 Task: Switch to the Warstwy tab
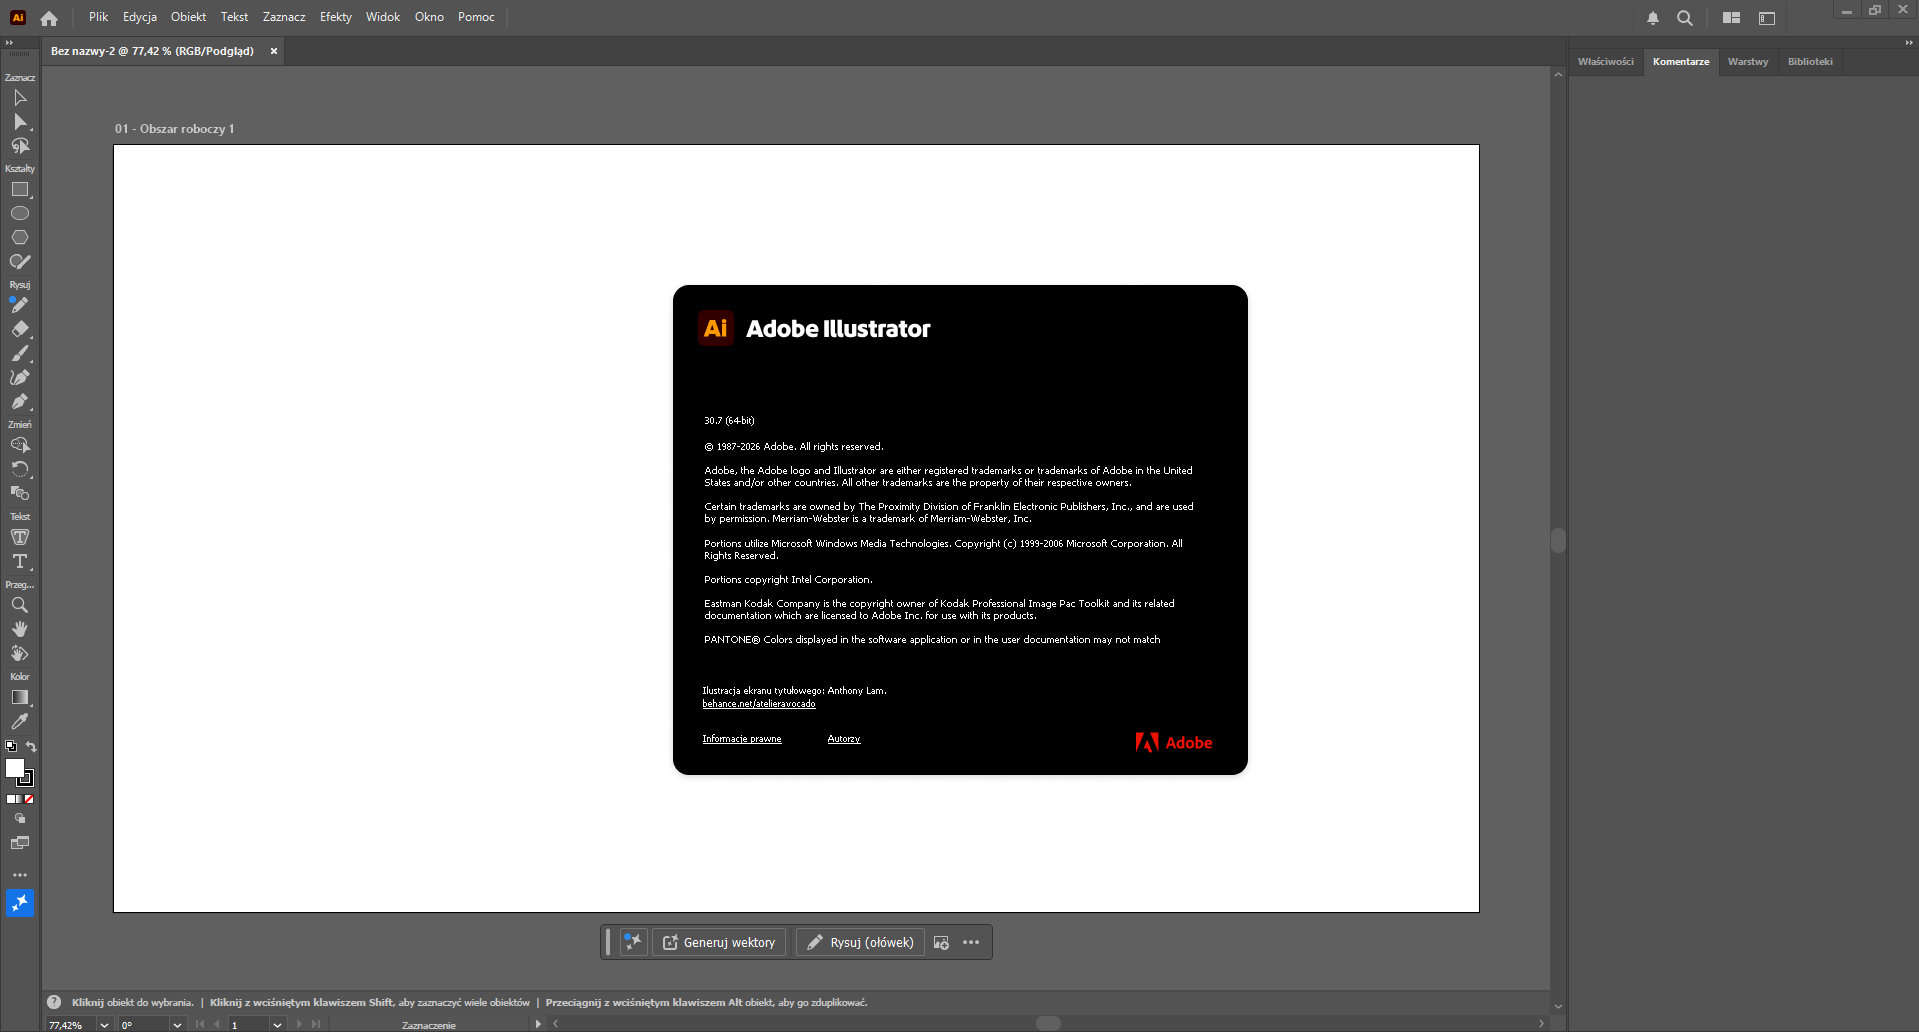(x=1748, y=62)
